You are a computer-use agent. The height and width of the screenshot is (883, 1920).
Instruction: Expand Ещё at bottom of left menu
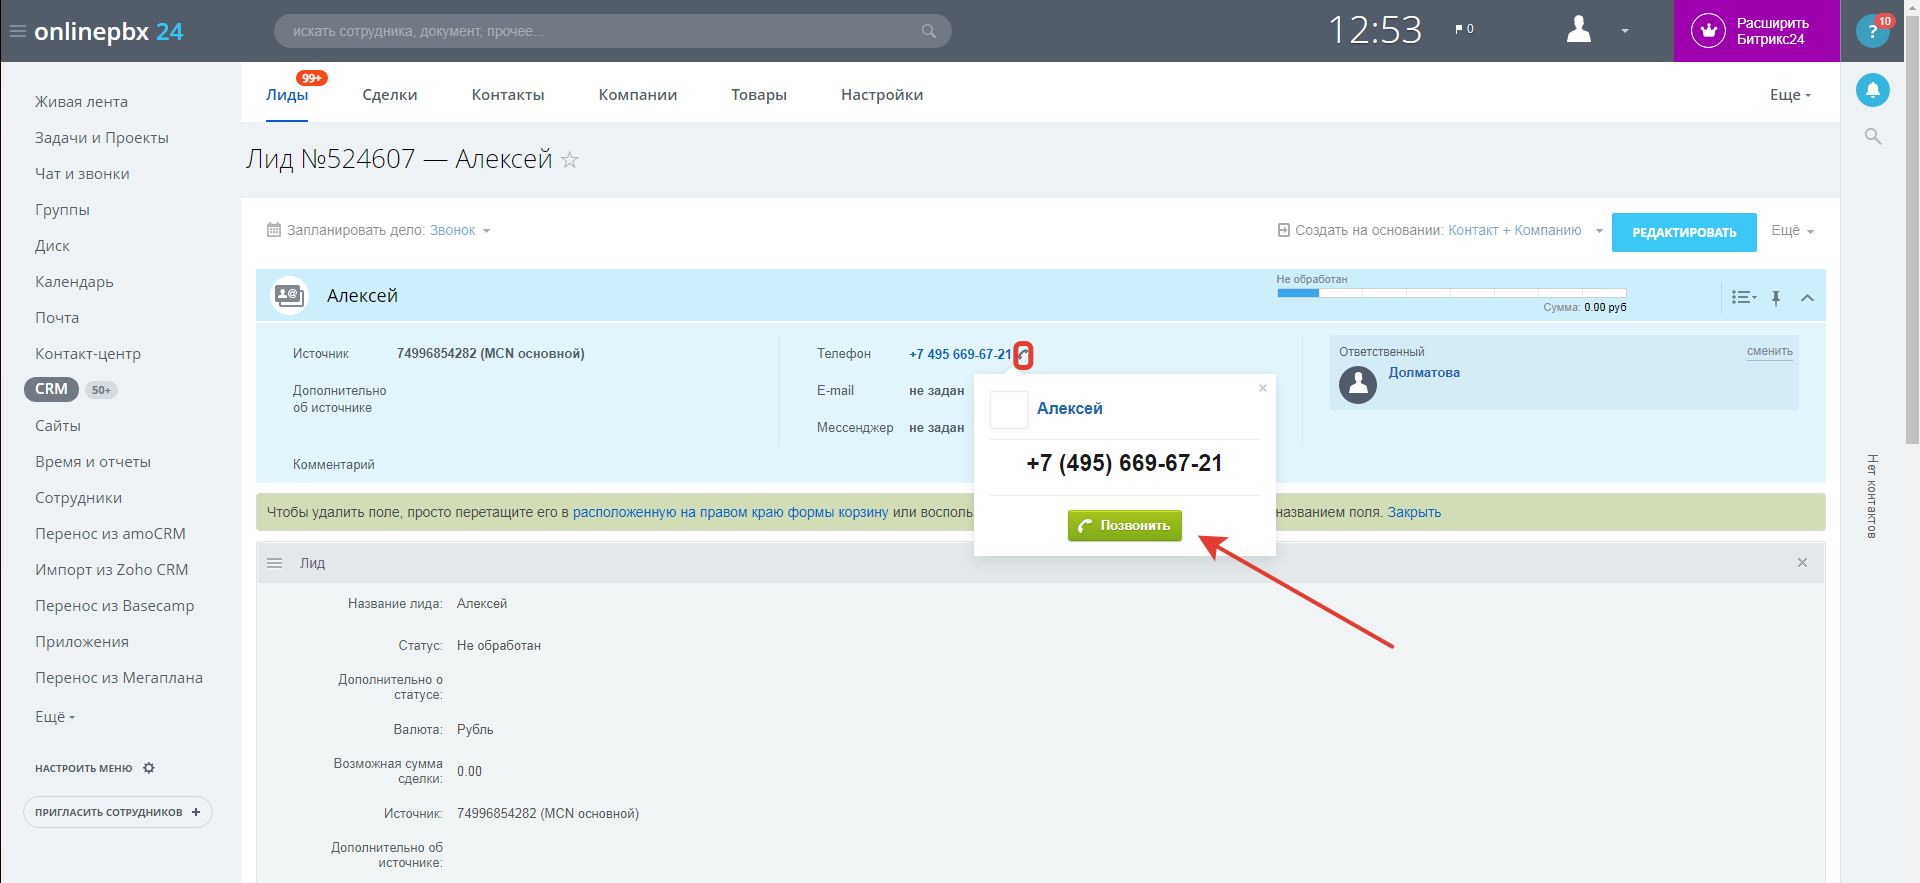point(55,717)
